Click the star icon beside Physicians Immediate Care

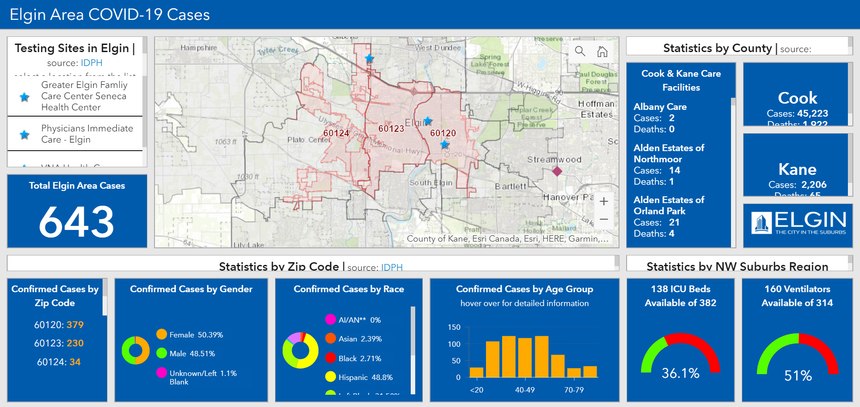coord(24,135)
